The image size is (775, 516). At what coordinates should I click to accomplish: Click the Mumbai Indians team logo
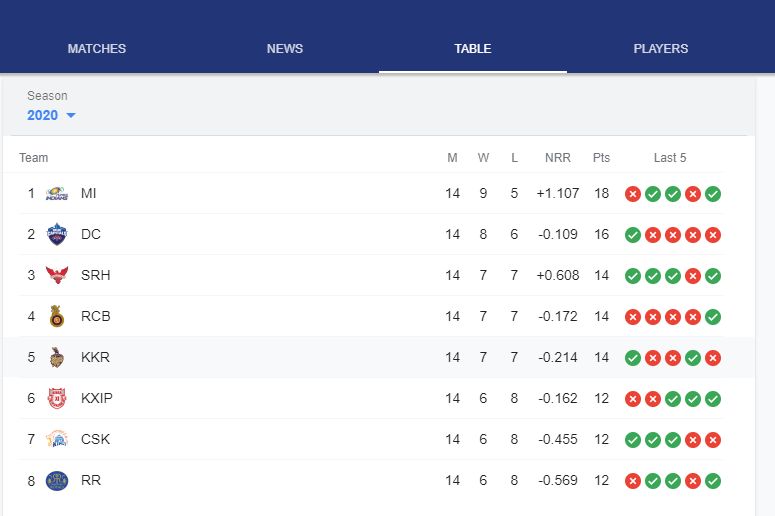pos(57,193)
